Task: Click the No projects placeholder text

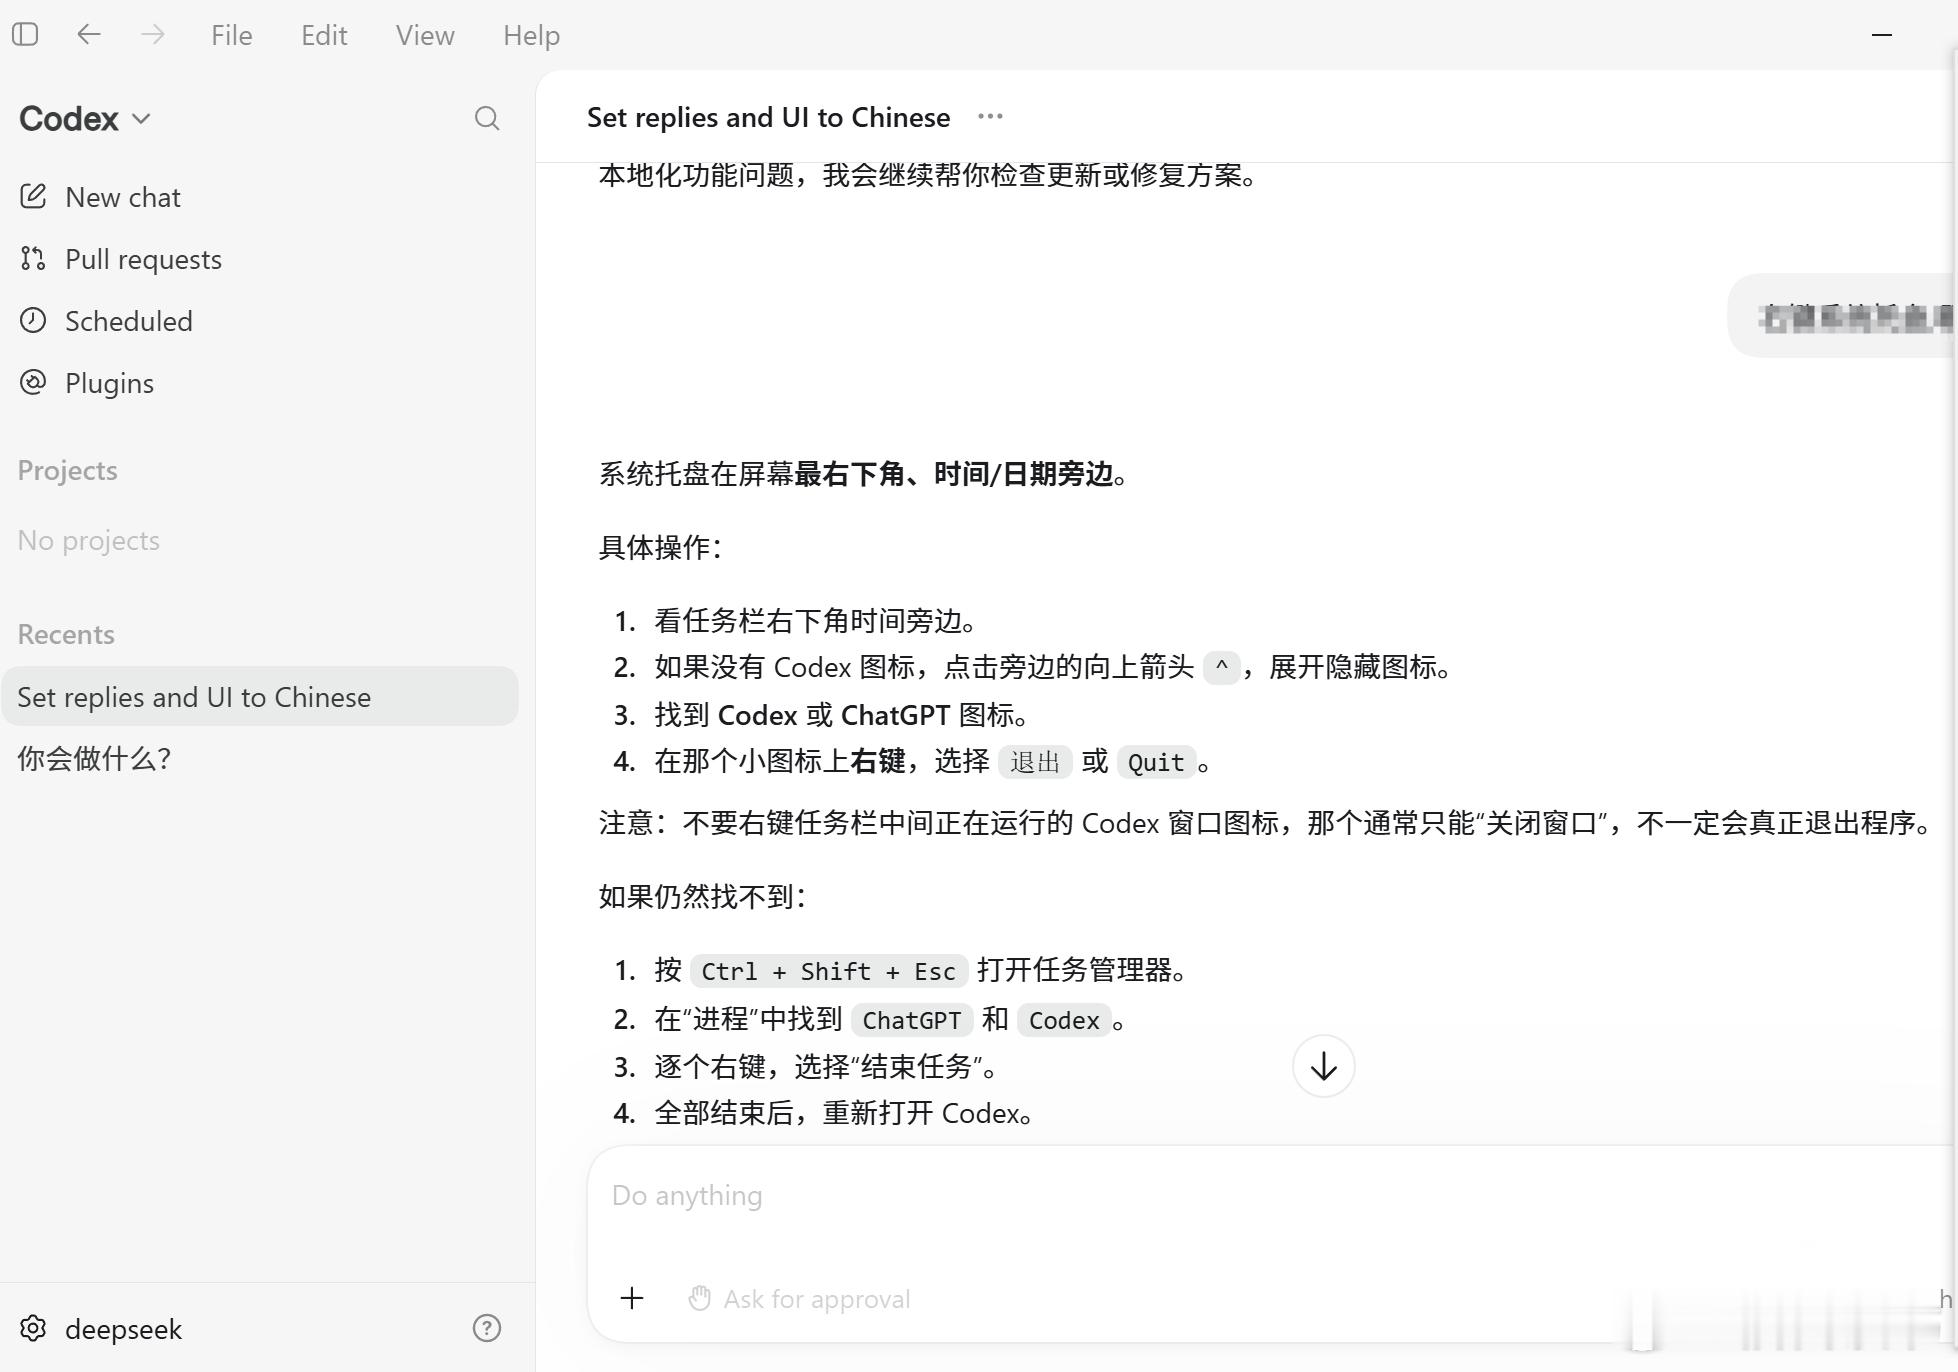Action: [89, 540]
